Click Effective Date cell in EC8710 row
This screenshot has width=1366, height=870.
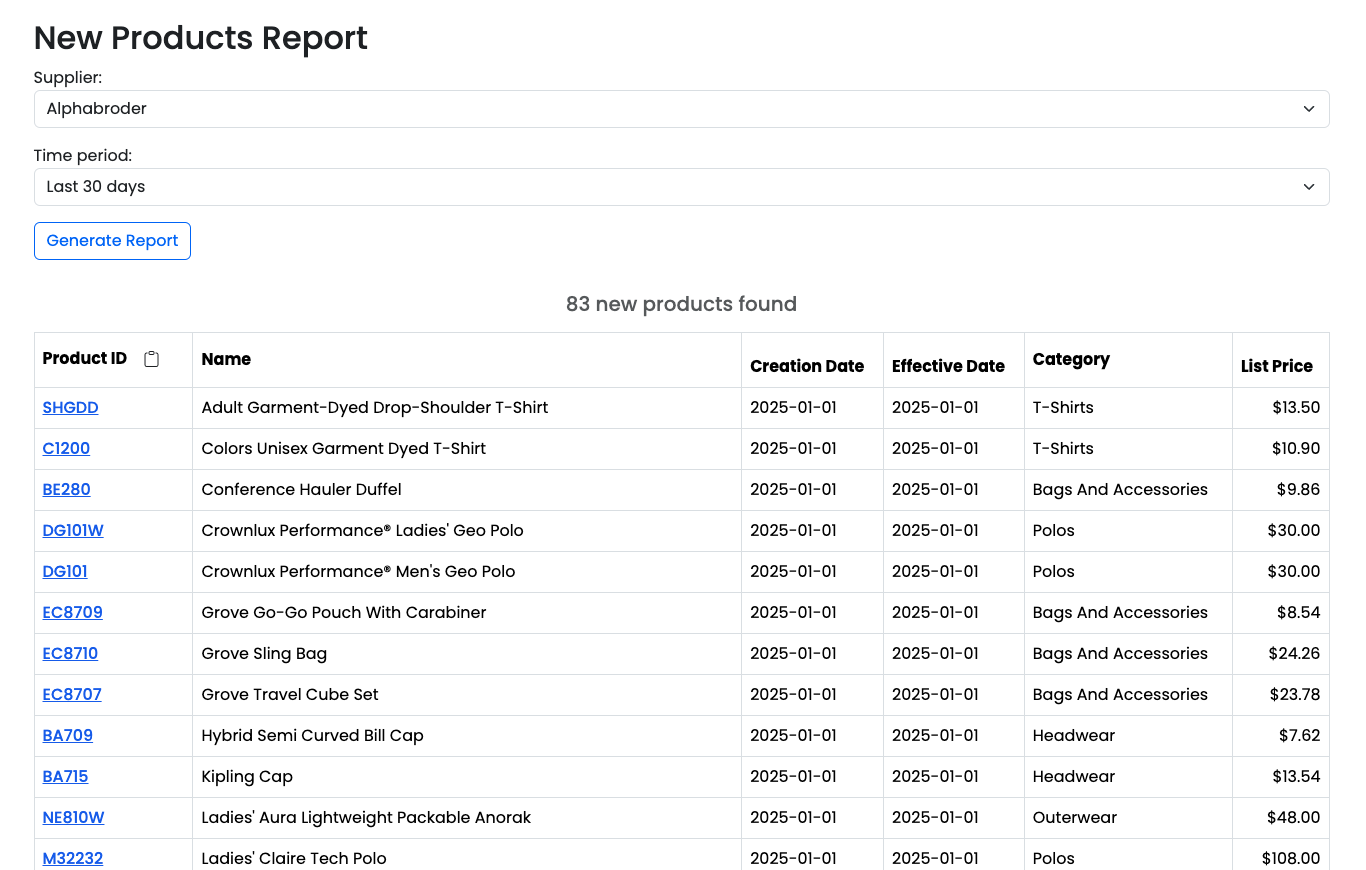pyautogui.click(x=954, y=654)
